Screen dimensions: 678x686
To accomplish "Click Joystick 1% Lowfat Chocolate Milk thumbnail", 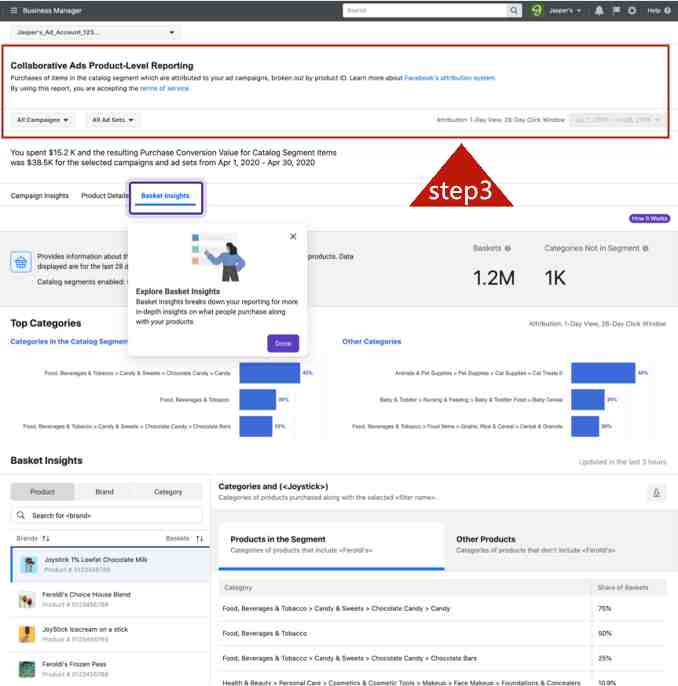I will (x=29, y=564).
